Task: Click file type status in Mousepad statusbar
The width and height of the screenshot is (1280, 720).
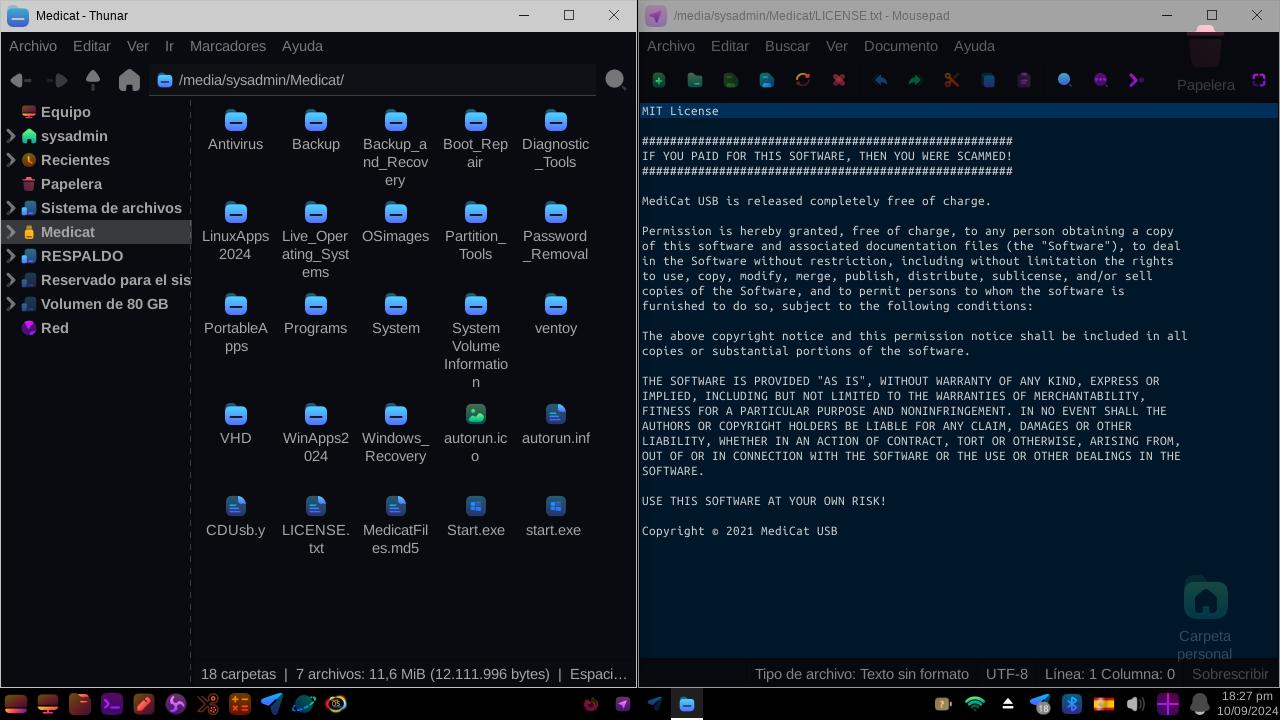Action: (x=862, y=674)
